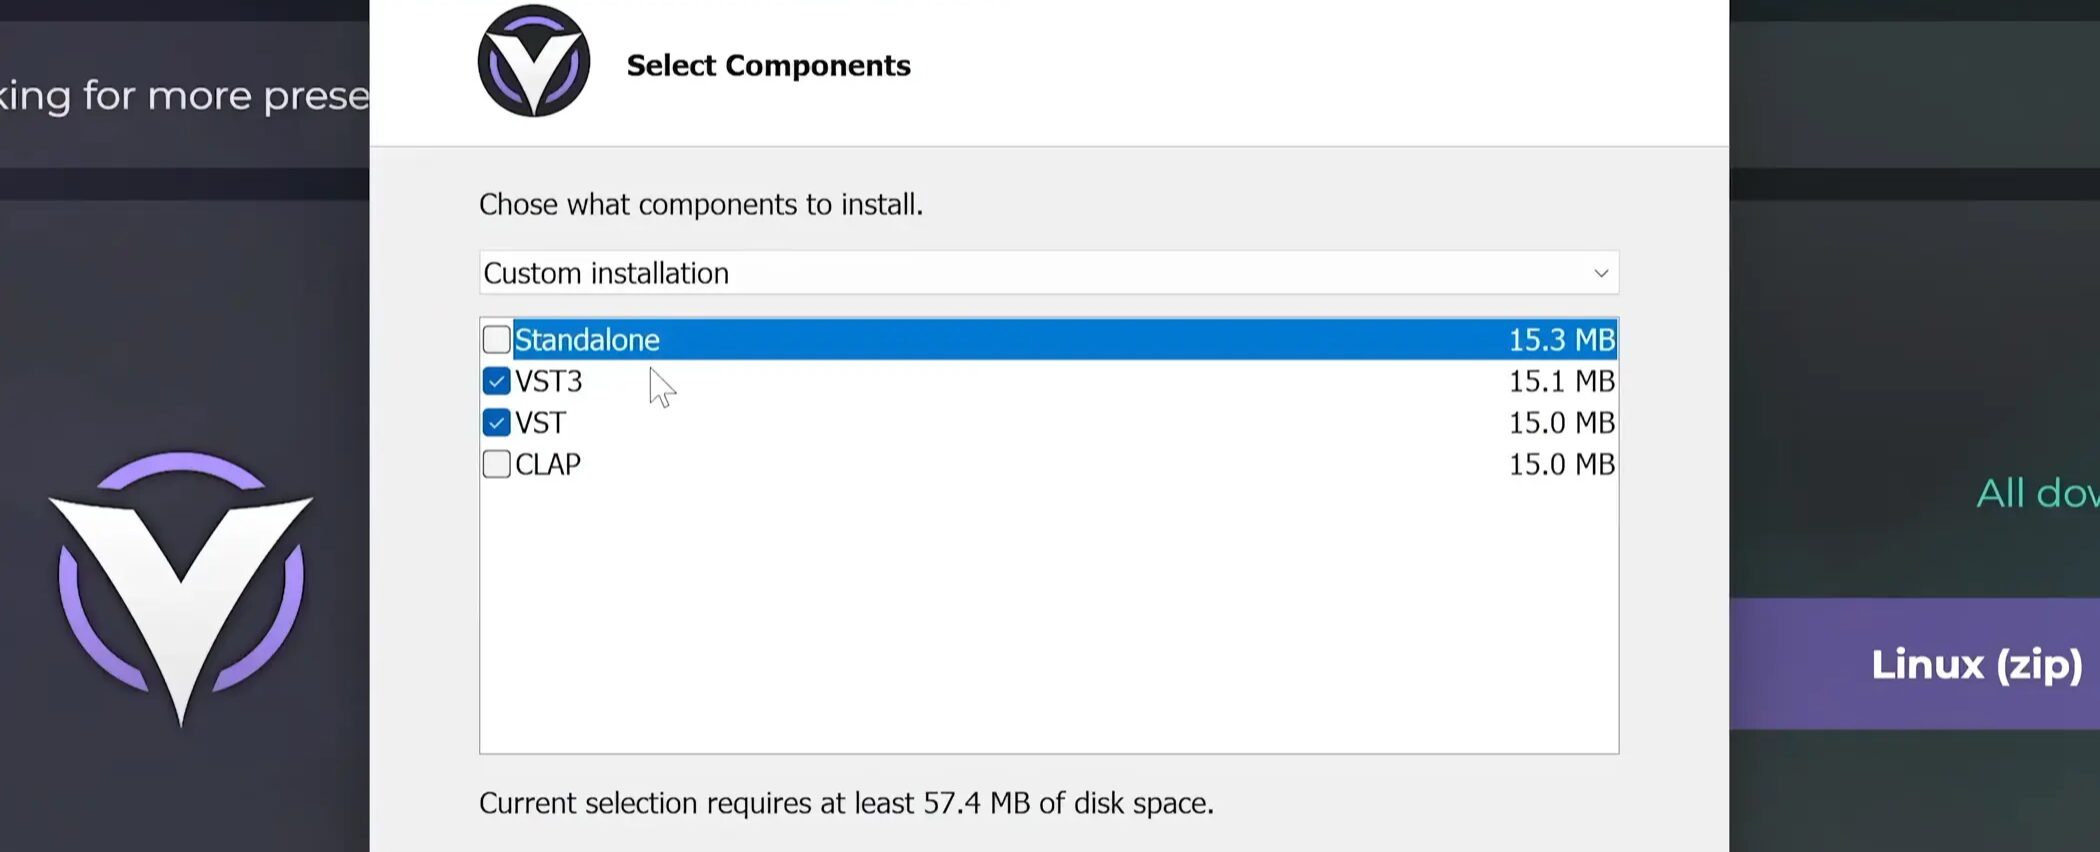Select the VST3 row label
Image resolution: width=2100 pixels, height=852 pixels.
pyautogui.click(x=549, y=381)
